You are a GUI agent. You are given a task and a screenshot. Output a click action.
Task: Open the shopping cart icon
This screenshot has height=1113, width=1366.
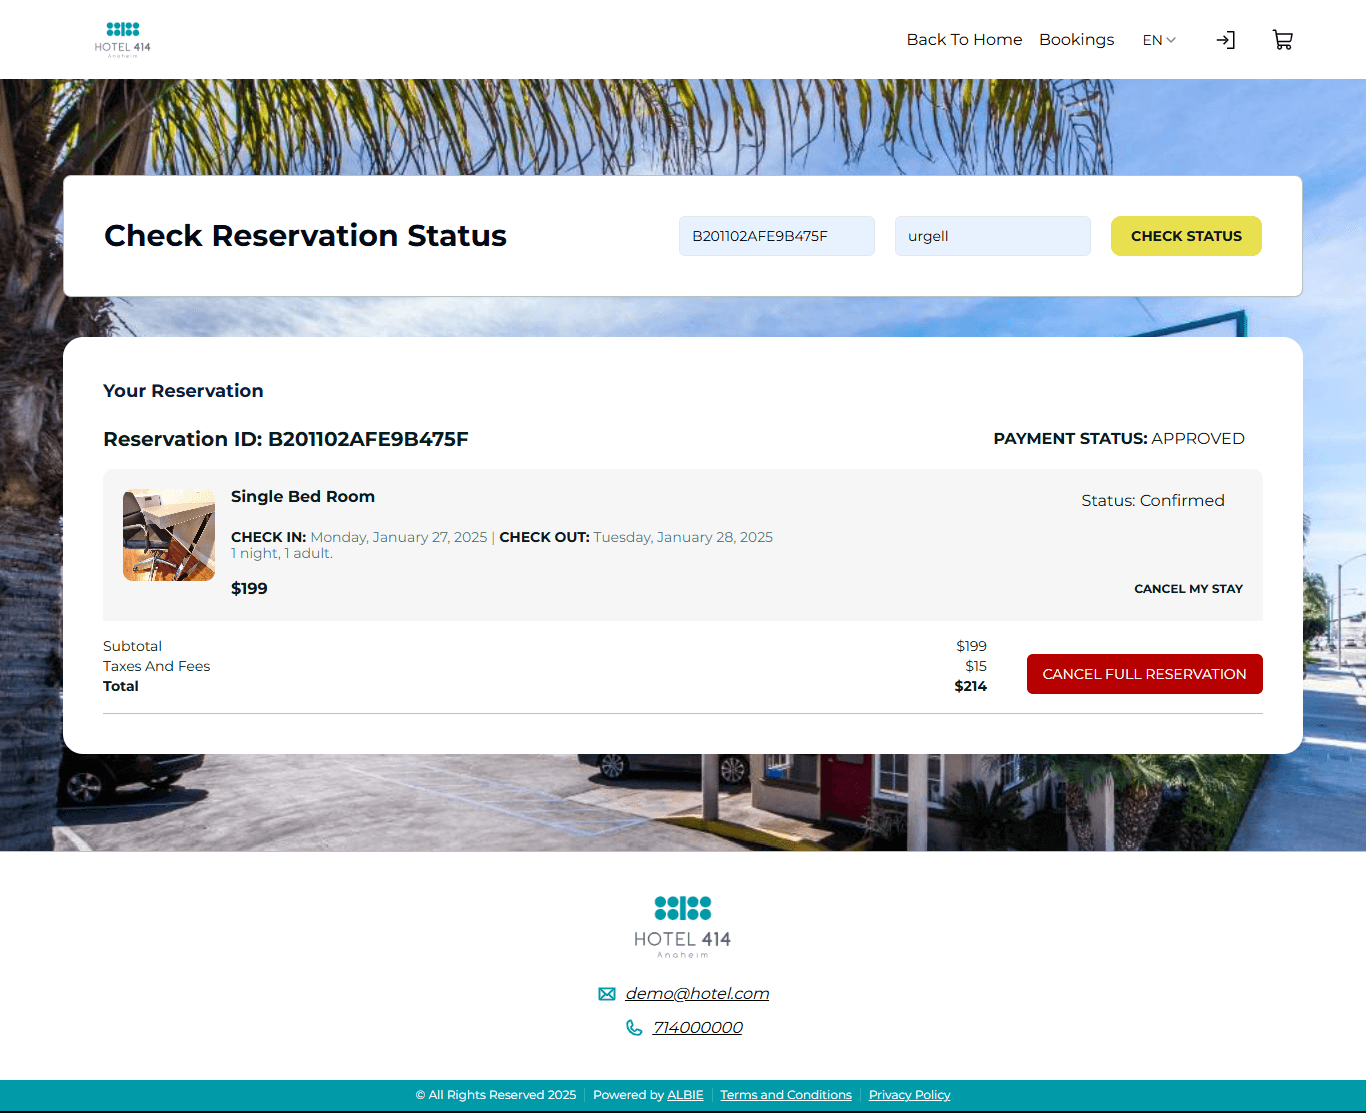click(1282, 40)
